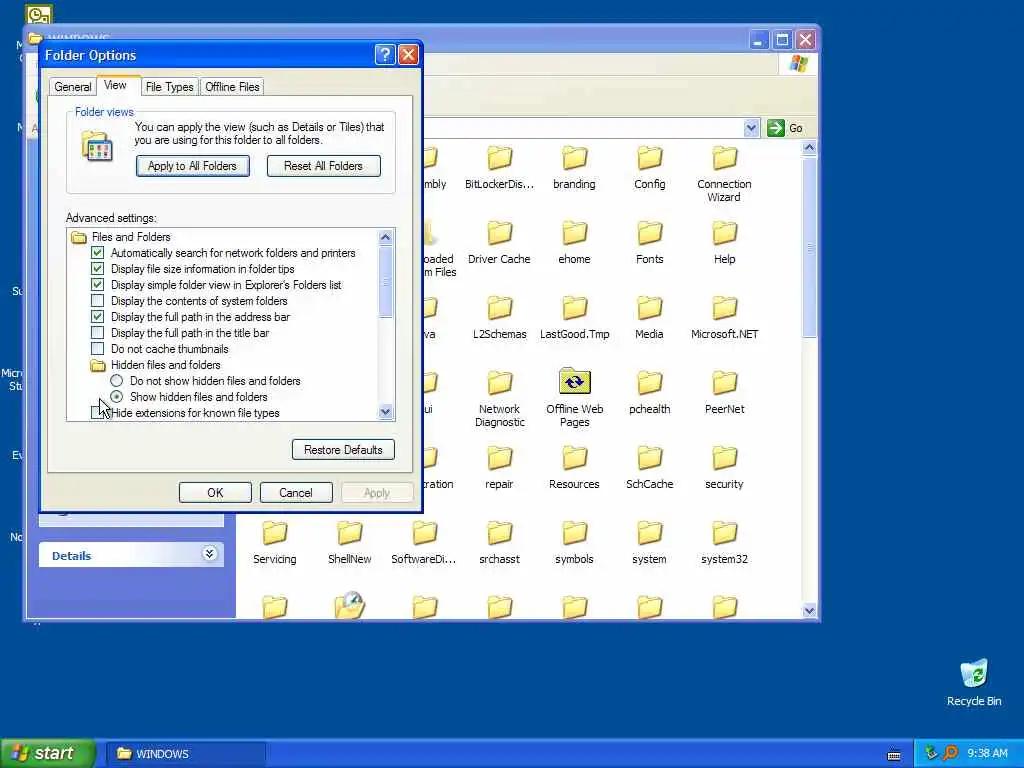Confirm Folder Options with OK

215,492
